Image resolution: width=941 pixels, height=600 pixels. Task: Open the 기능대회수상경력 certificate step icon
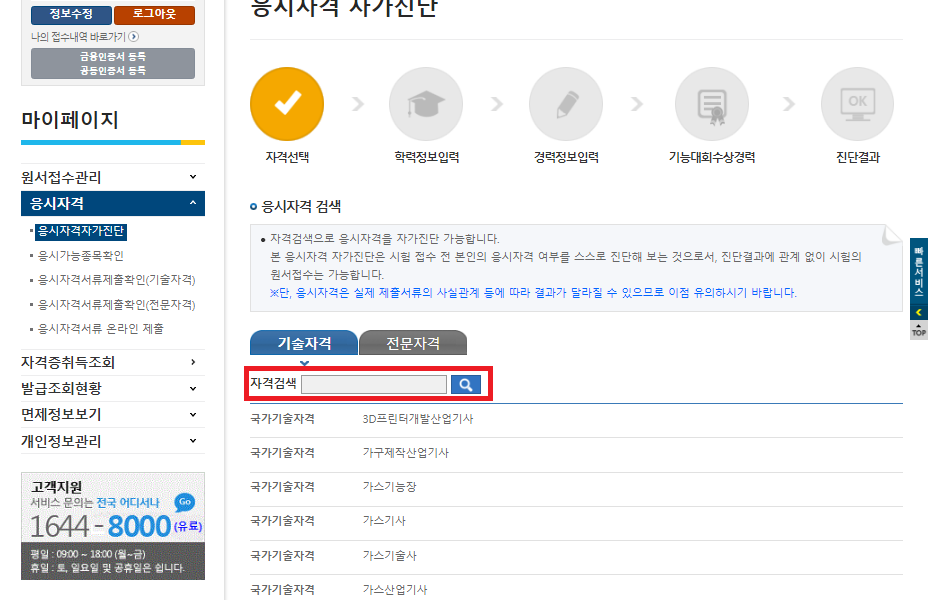tap(712, 103)
